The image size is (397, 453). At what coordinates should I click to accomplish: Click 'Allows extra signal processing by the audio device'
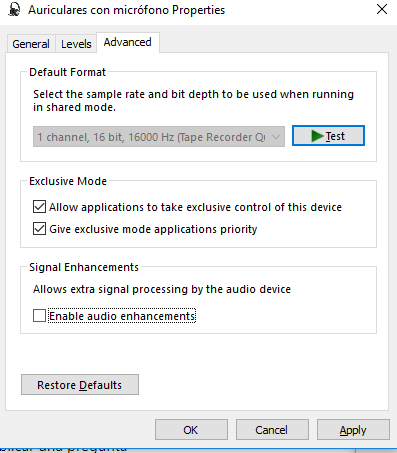click(162, 289)
